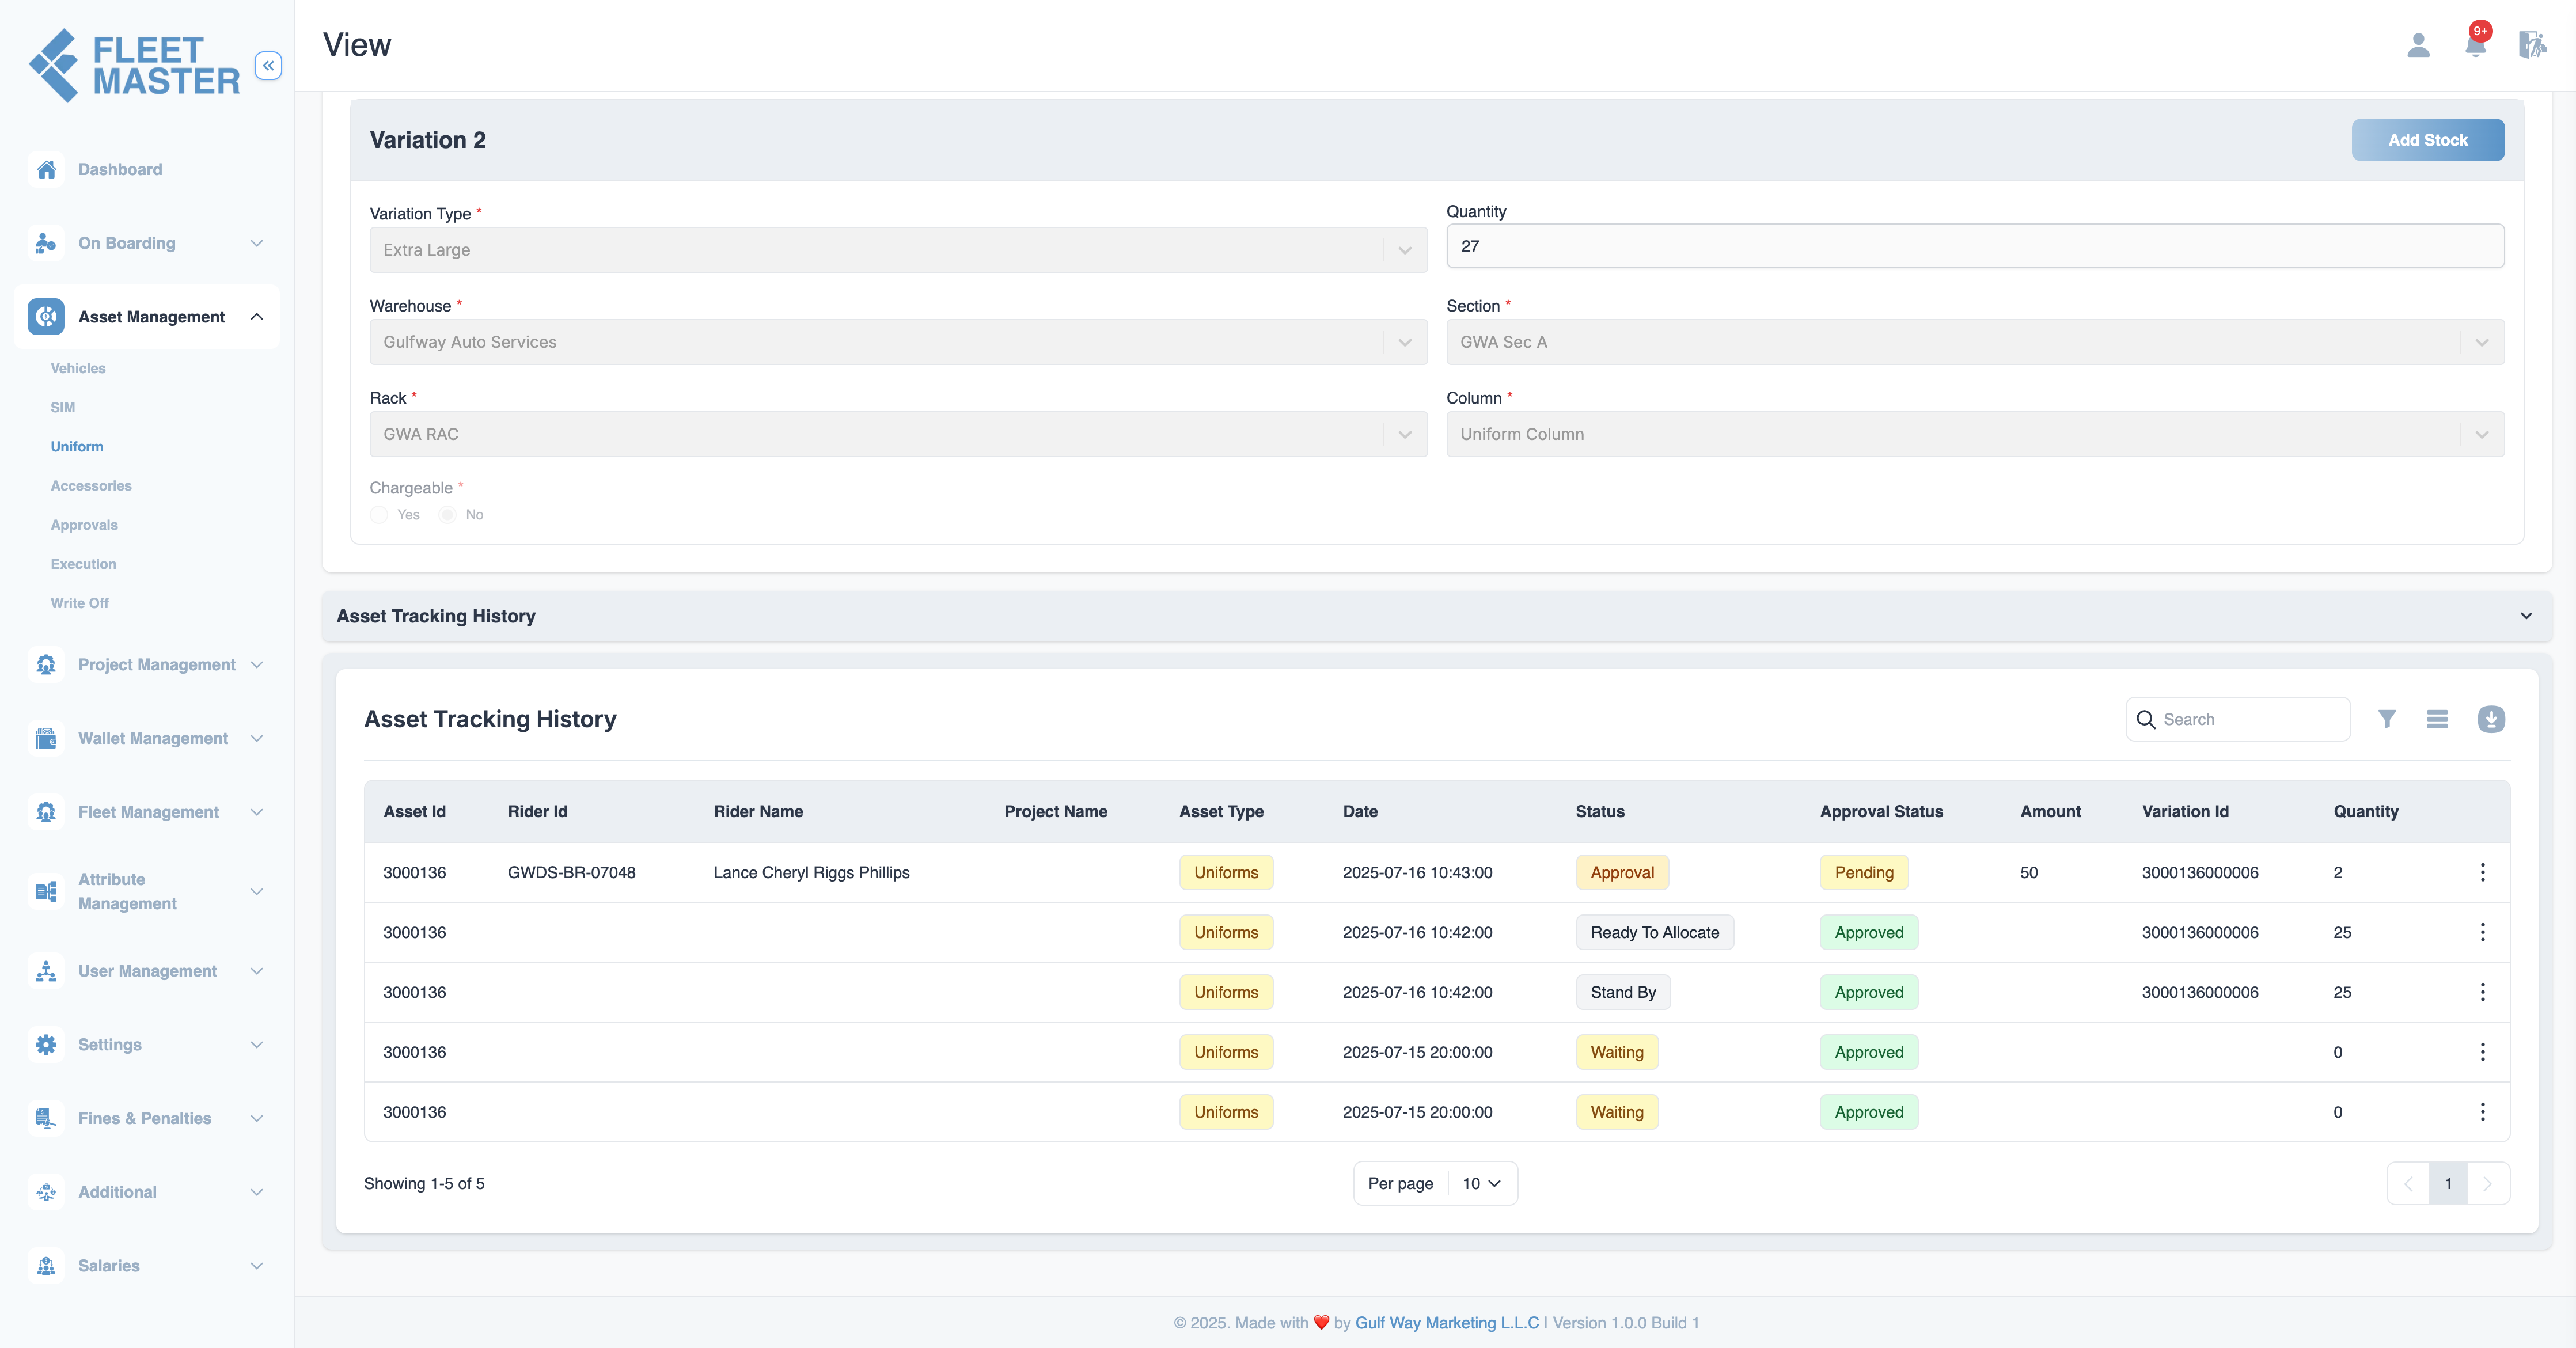Open the Approvals submenu item
The height and width of the screenshot is (1348, 2576).
click(84, 525)
